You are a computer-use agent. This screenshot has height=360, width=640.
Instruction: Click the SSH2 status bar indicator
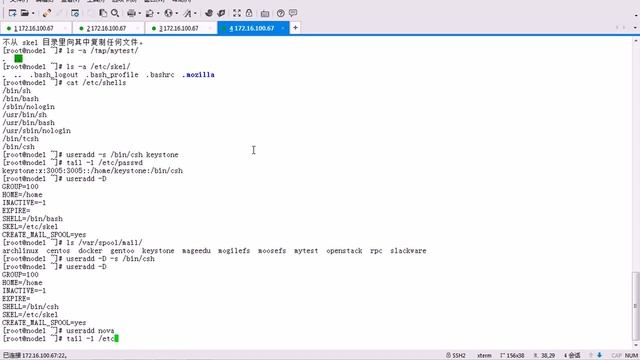pyautogui.click(x=456, y=356)
